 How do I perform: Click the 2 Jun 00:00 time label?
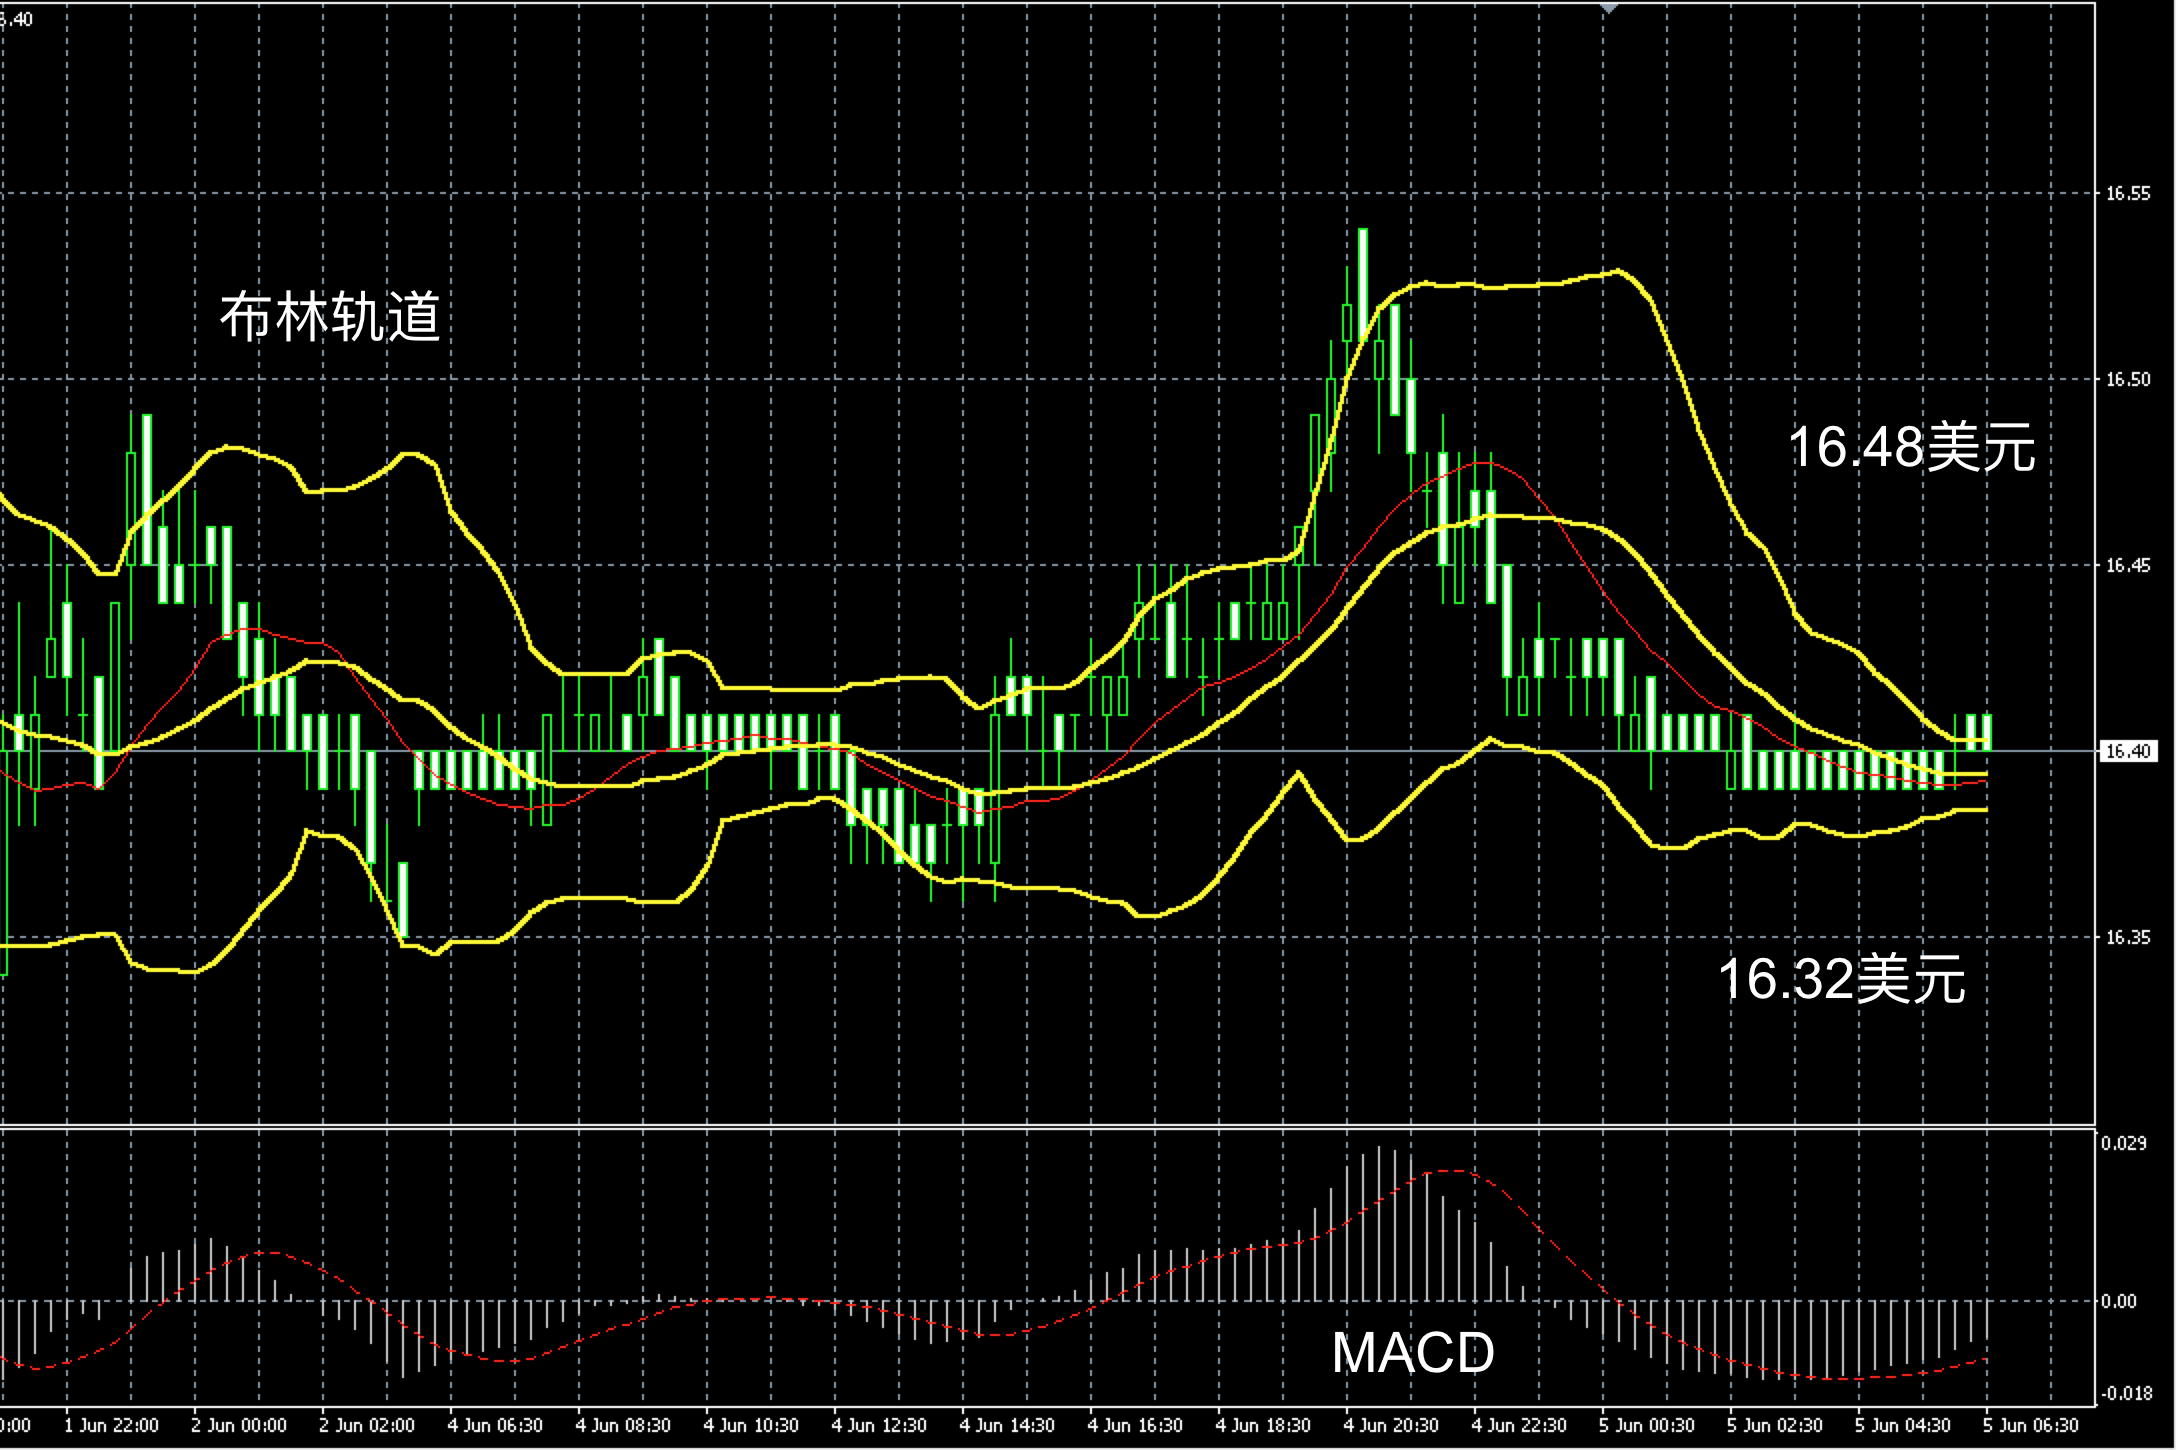[x=239, y=1425]
